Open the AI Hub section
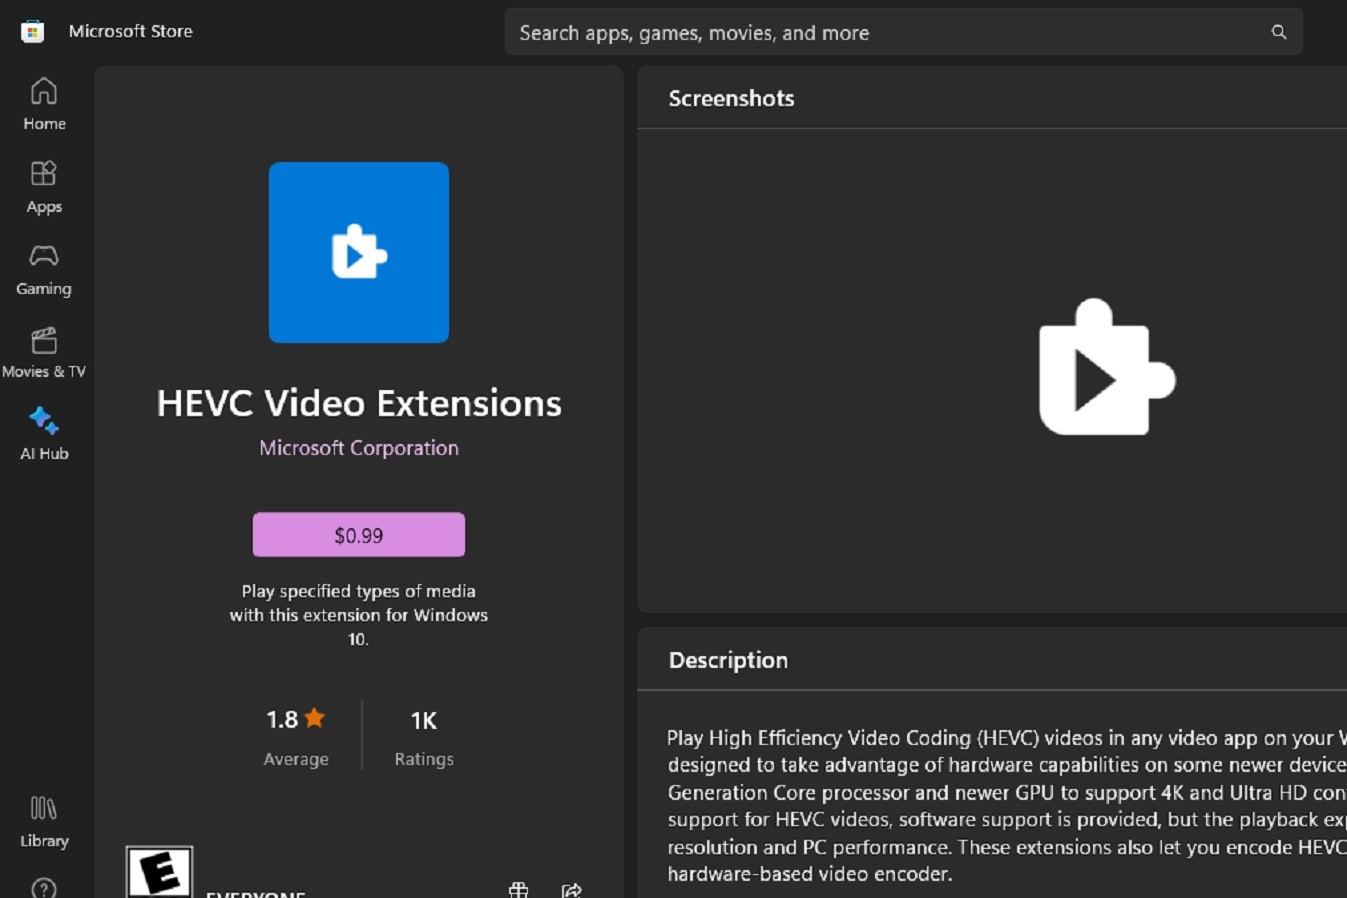The image size is (1347, 898). 44,434
